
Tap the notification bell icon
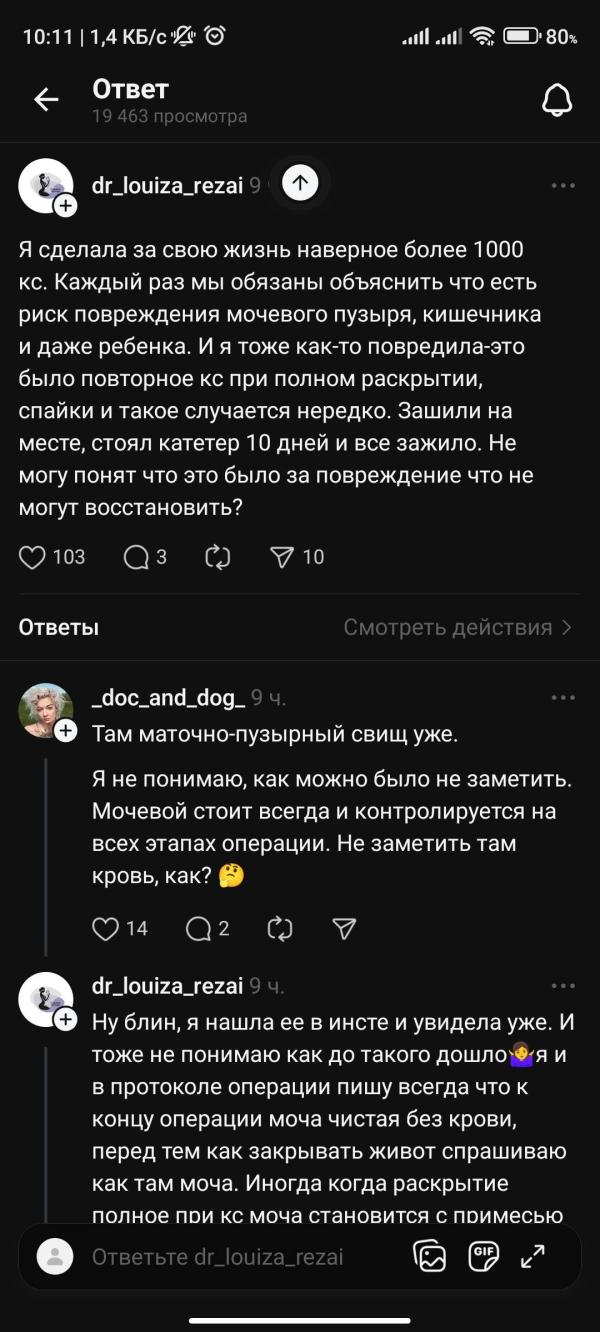pos(556,99)
